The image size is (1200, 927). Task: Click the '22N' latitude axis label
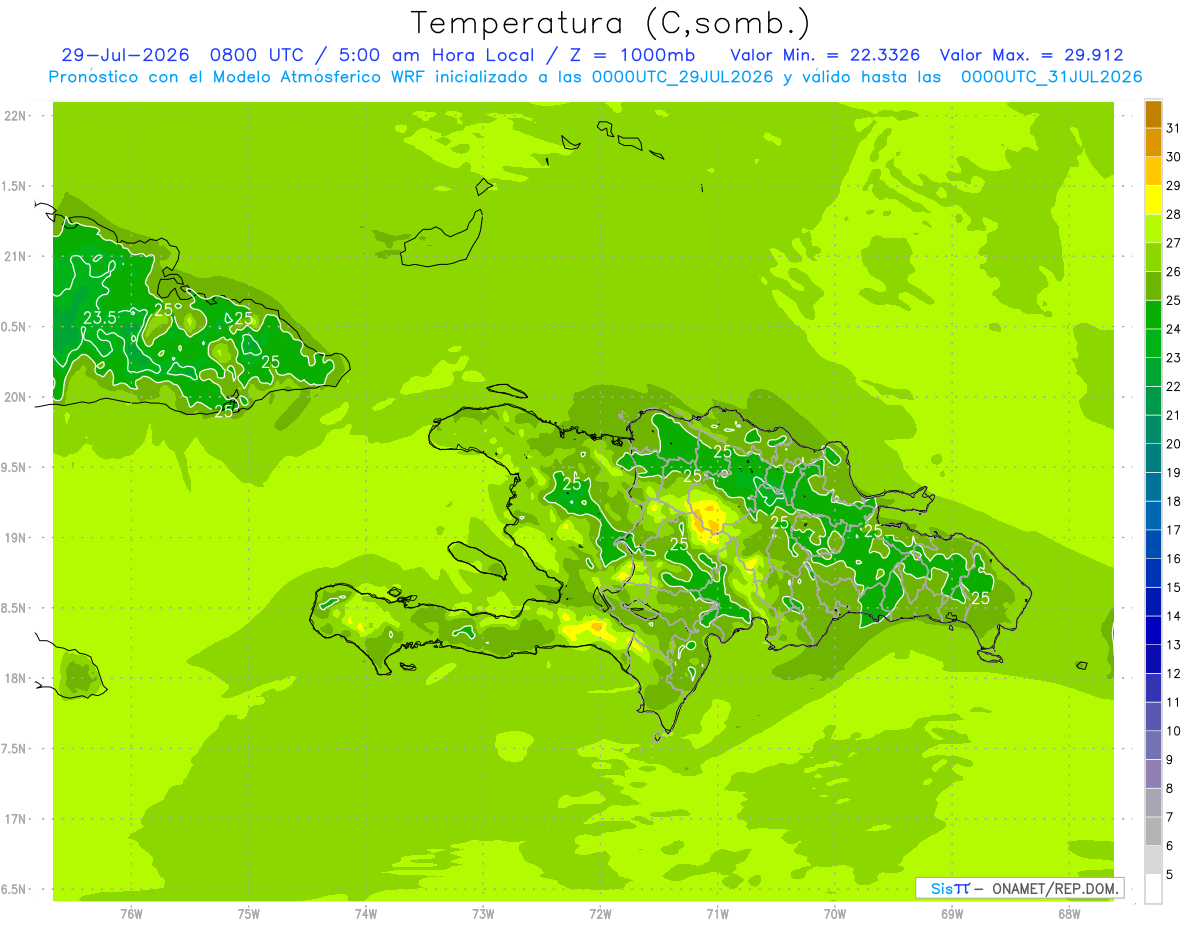coord(14,116)
